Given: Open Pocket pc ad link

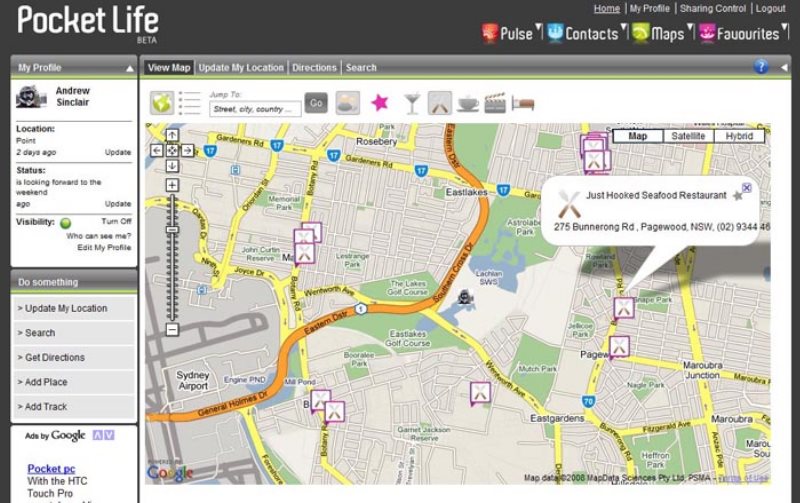Looking at the screenshot, I should coord(51,469).
